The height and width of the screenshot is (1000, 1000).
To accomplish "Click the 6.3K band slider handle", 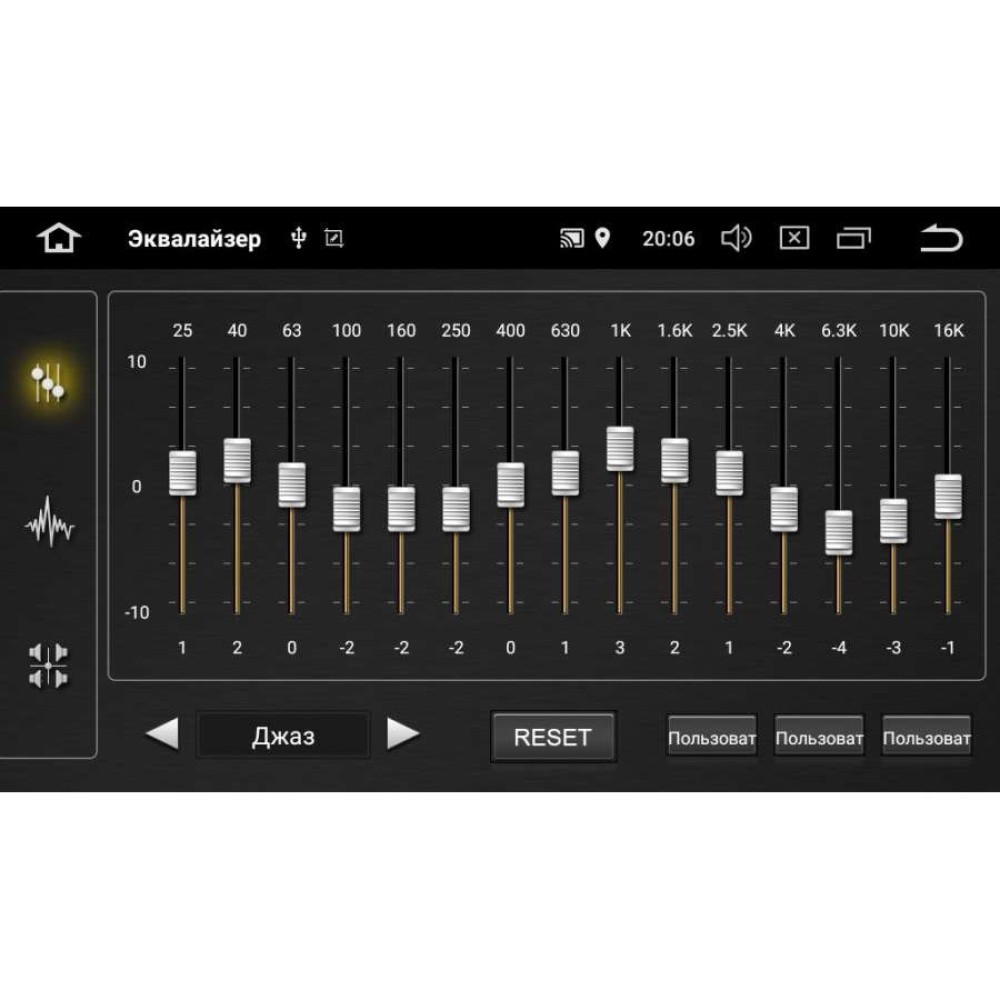I will (839, 533).
